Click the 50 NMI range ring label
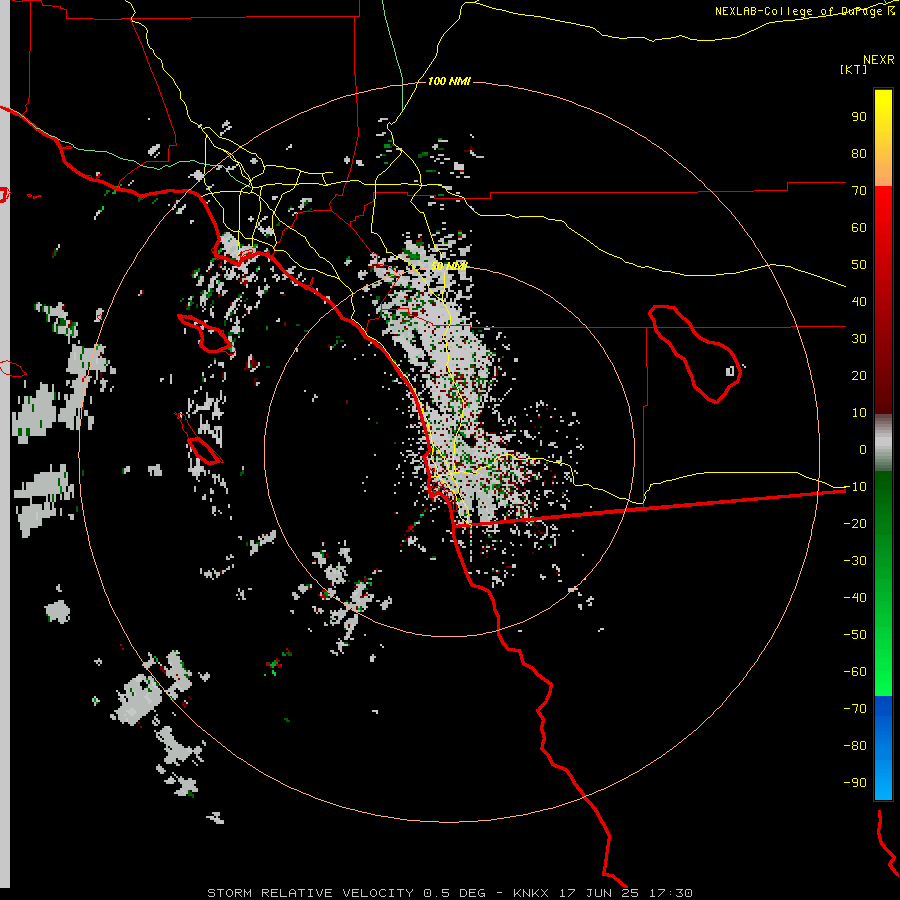900x900 pixels. point(449,266)
